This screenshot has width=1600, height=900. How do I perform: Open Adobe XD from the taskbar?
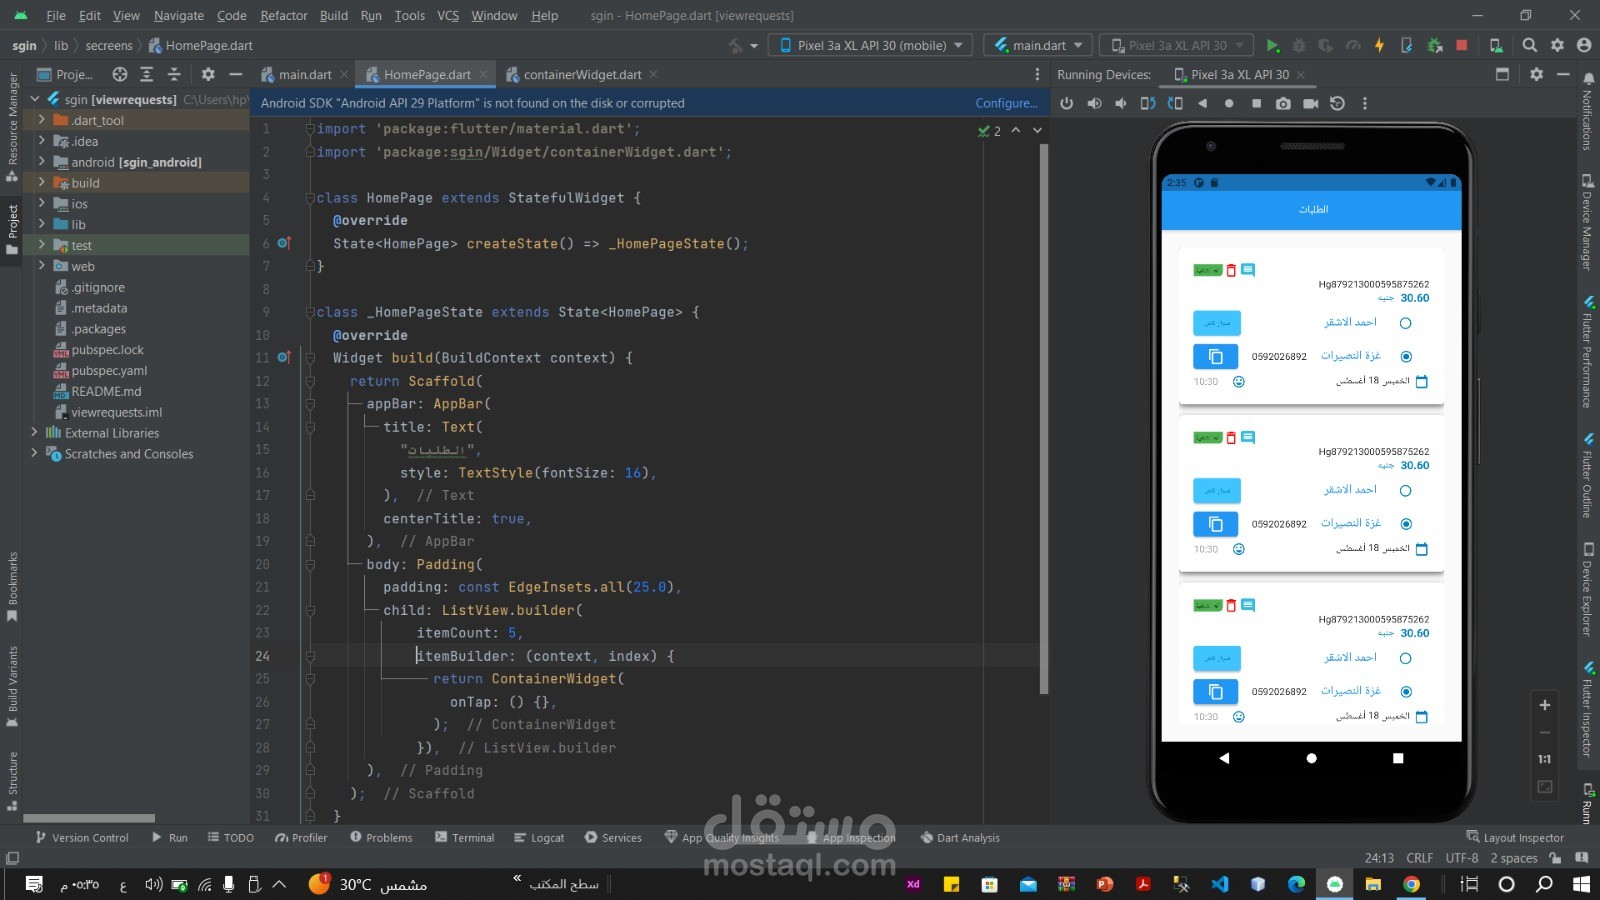(x=913, y=884)
